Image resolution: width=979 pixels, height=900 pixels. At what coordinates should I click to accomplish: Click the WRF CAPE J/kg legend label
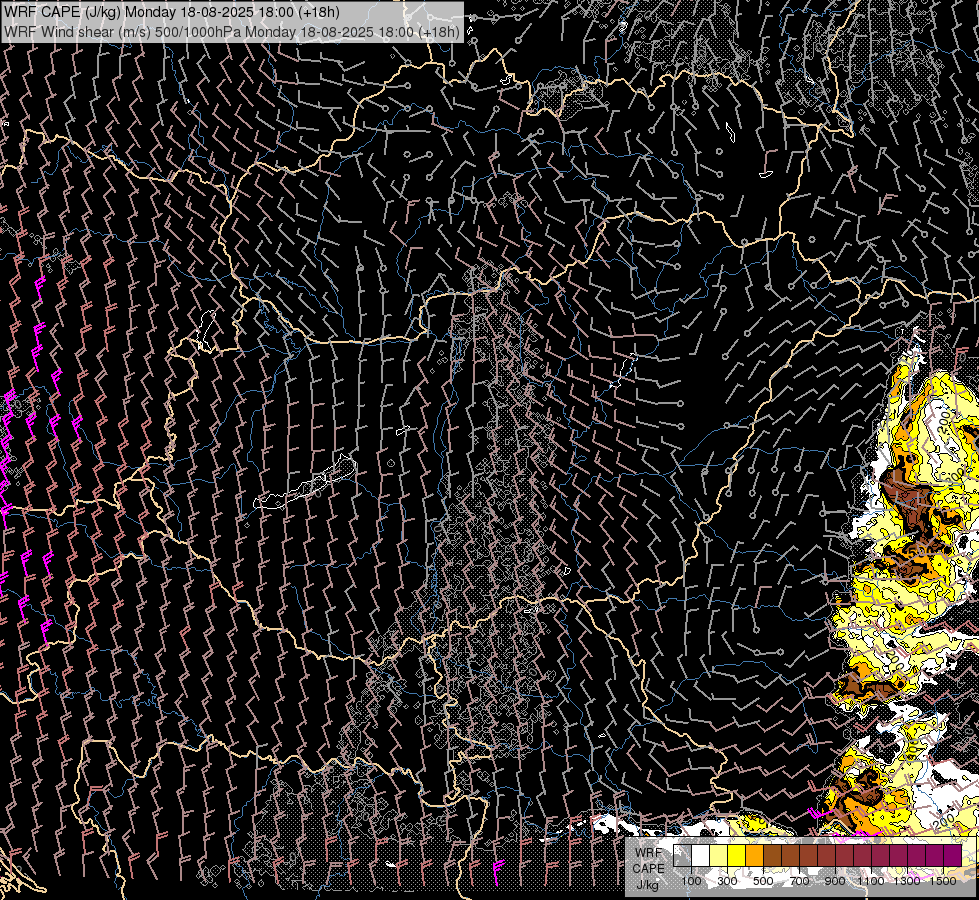(x=648, y=868)
